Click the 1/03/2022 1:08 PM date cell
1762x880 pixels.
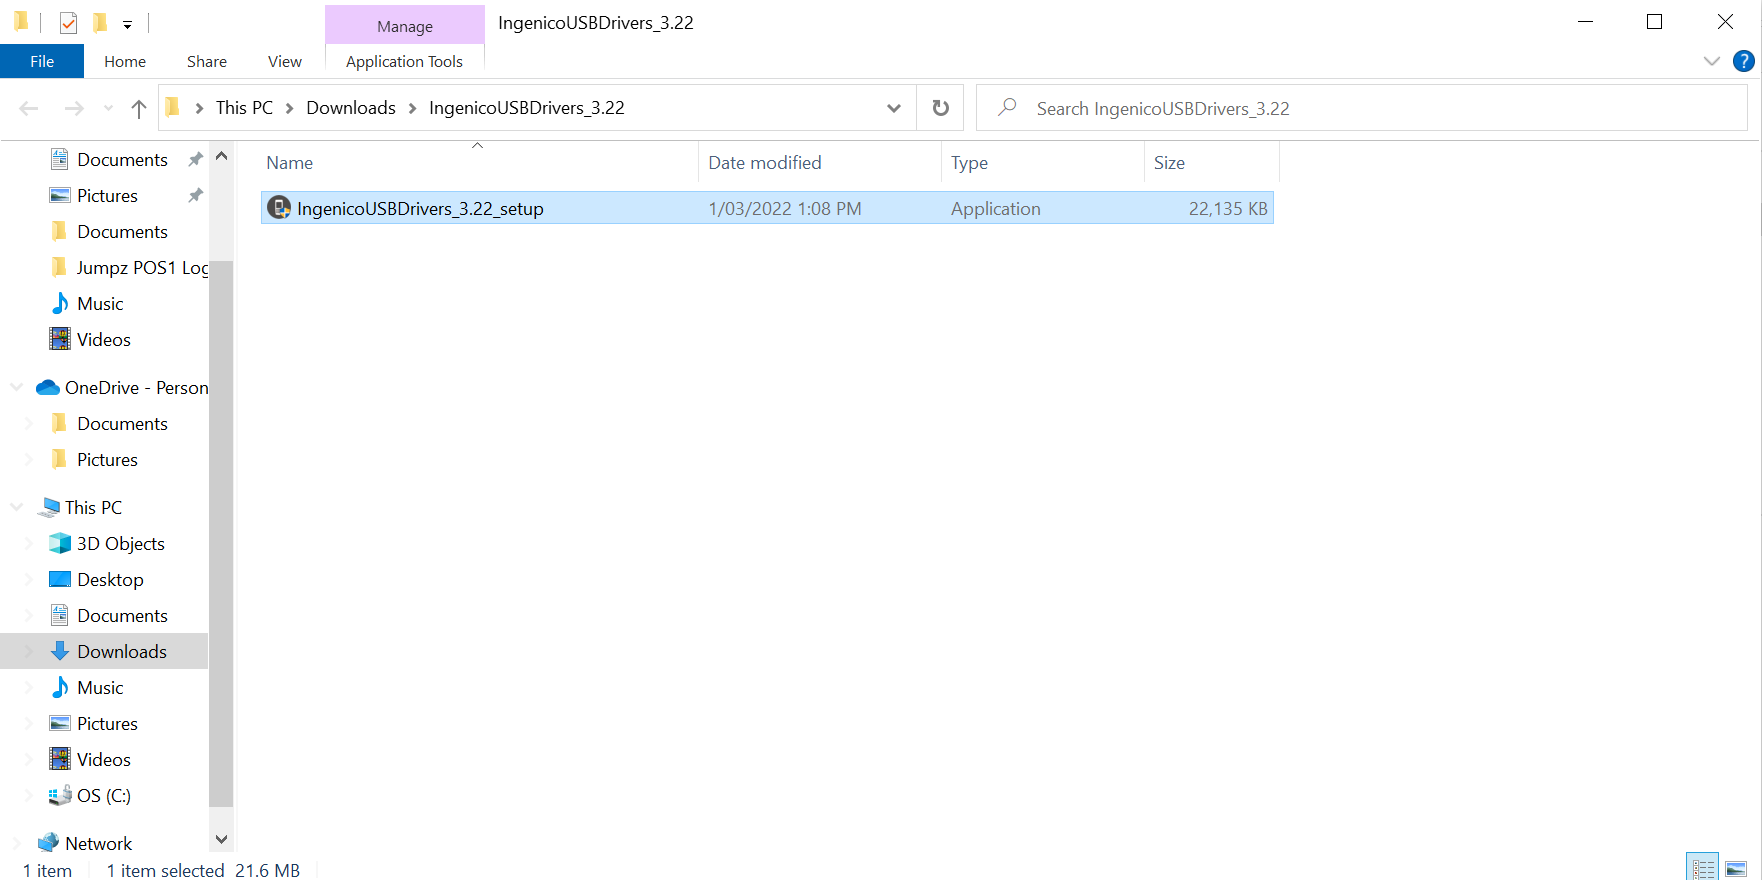(x=785, y=208)
